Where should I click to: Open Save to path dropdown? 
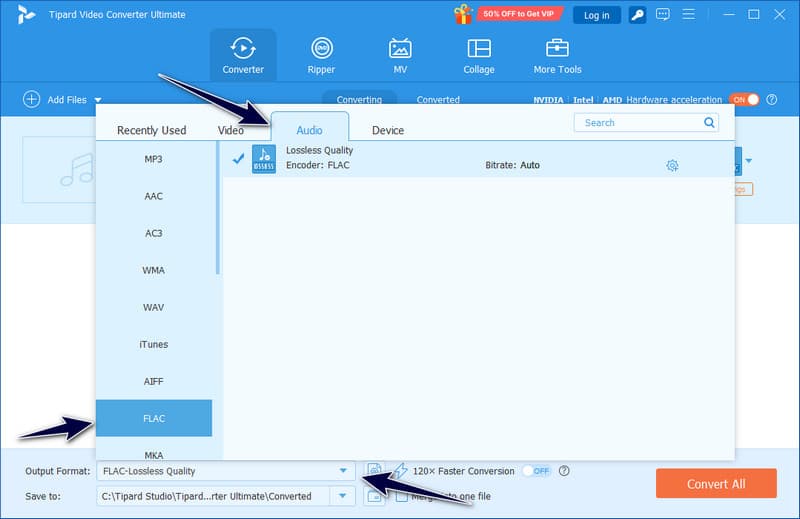pos(343,496)
